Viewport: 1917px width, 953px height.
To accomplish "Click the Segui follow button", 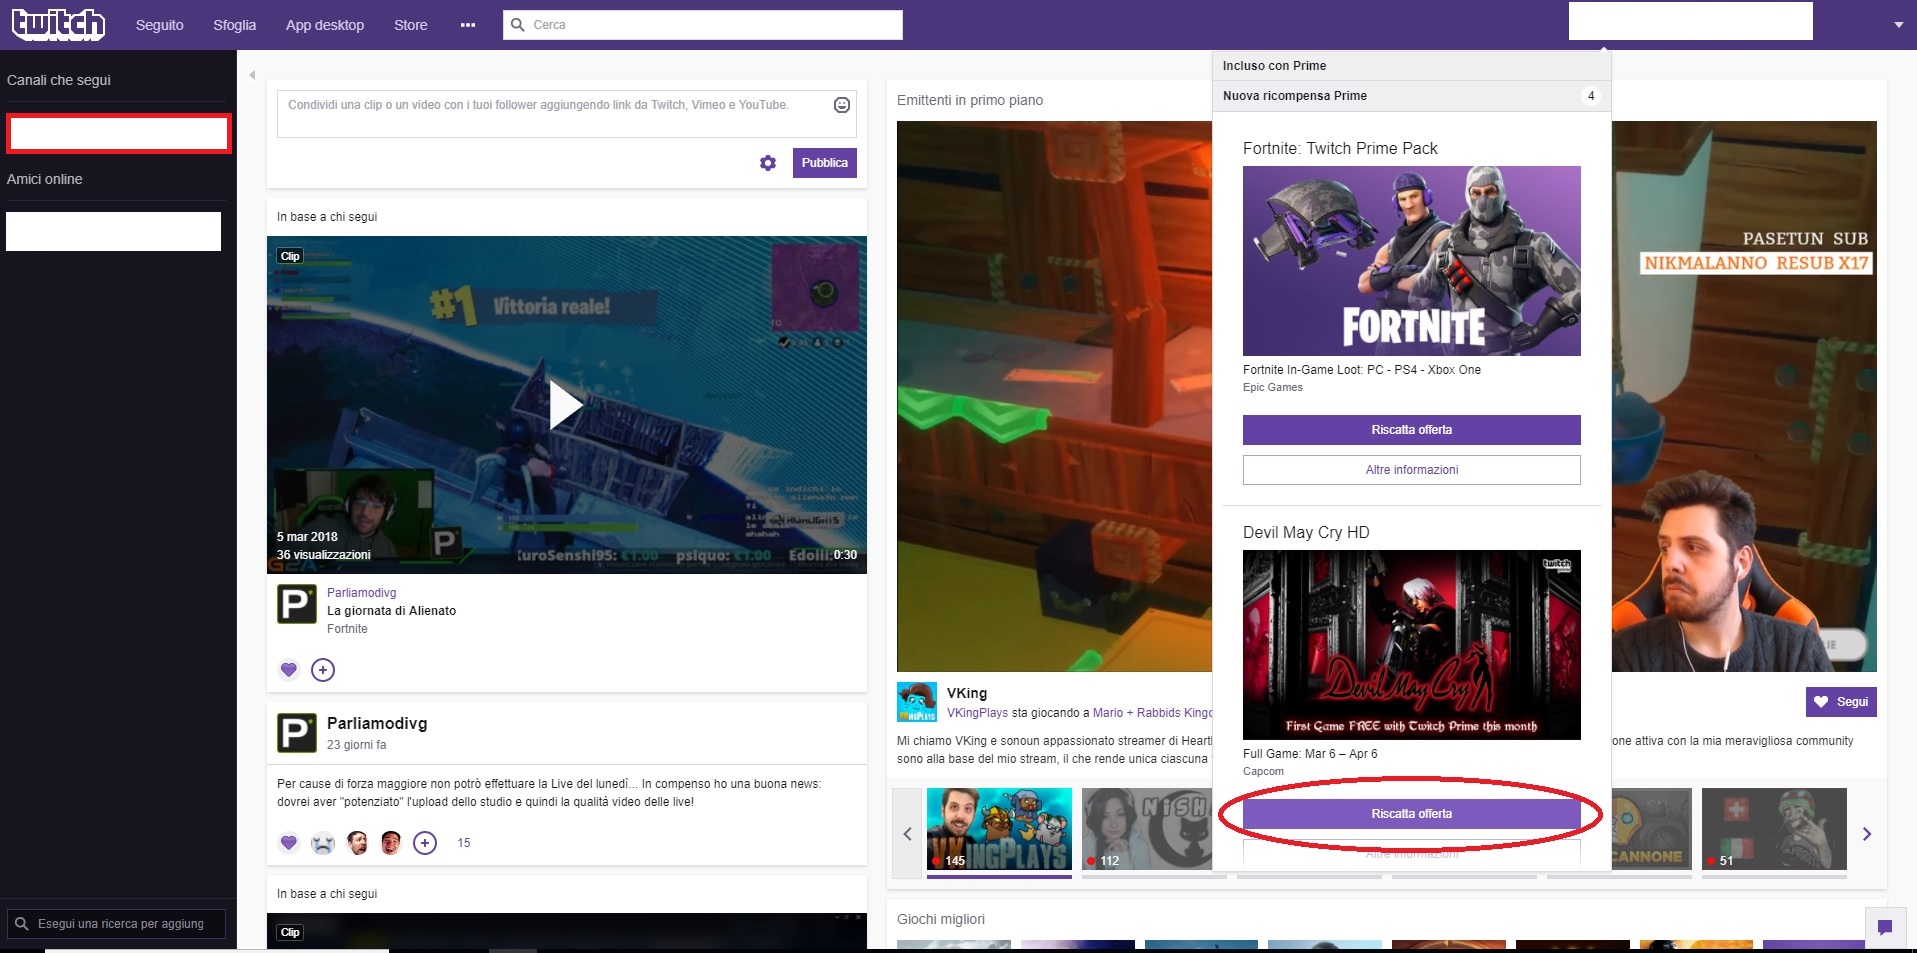I will pyautogui.click(x=1841, y=702).
